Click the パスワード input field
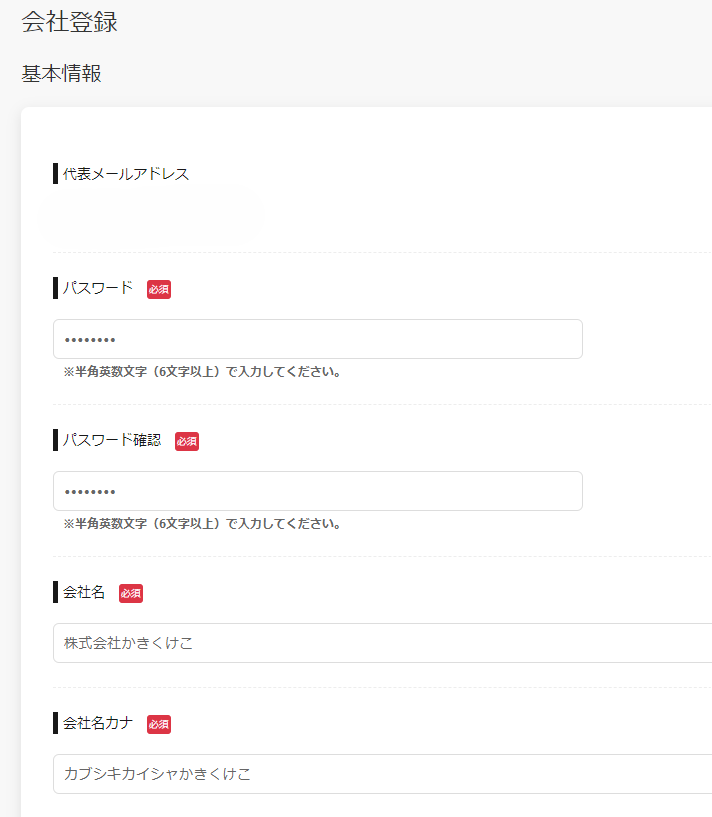The image size is (712, 817). 317,339
